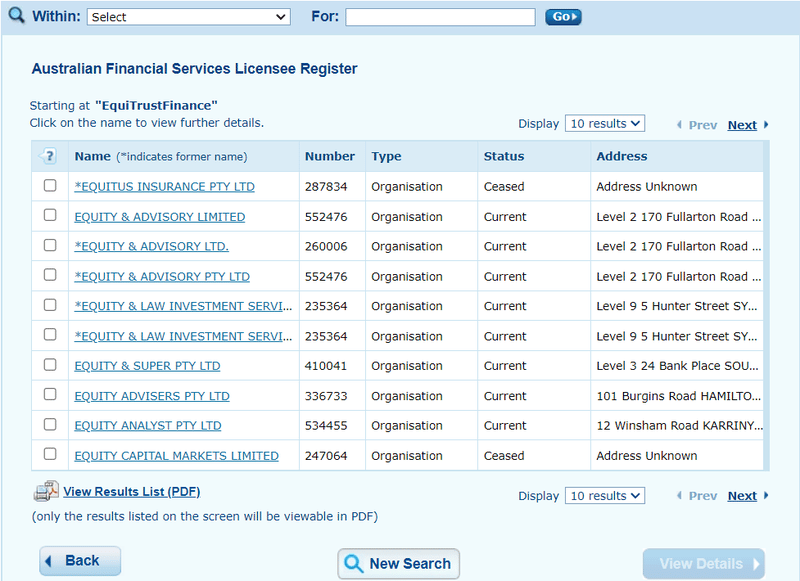800x581 pixels.
Task: Click the PDF printer icon beside View Results List
Action: tap(46, 491)
